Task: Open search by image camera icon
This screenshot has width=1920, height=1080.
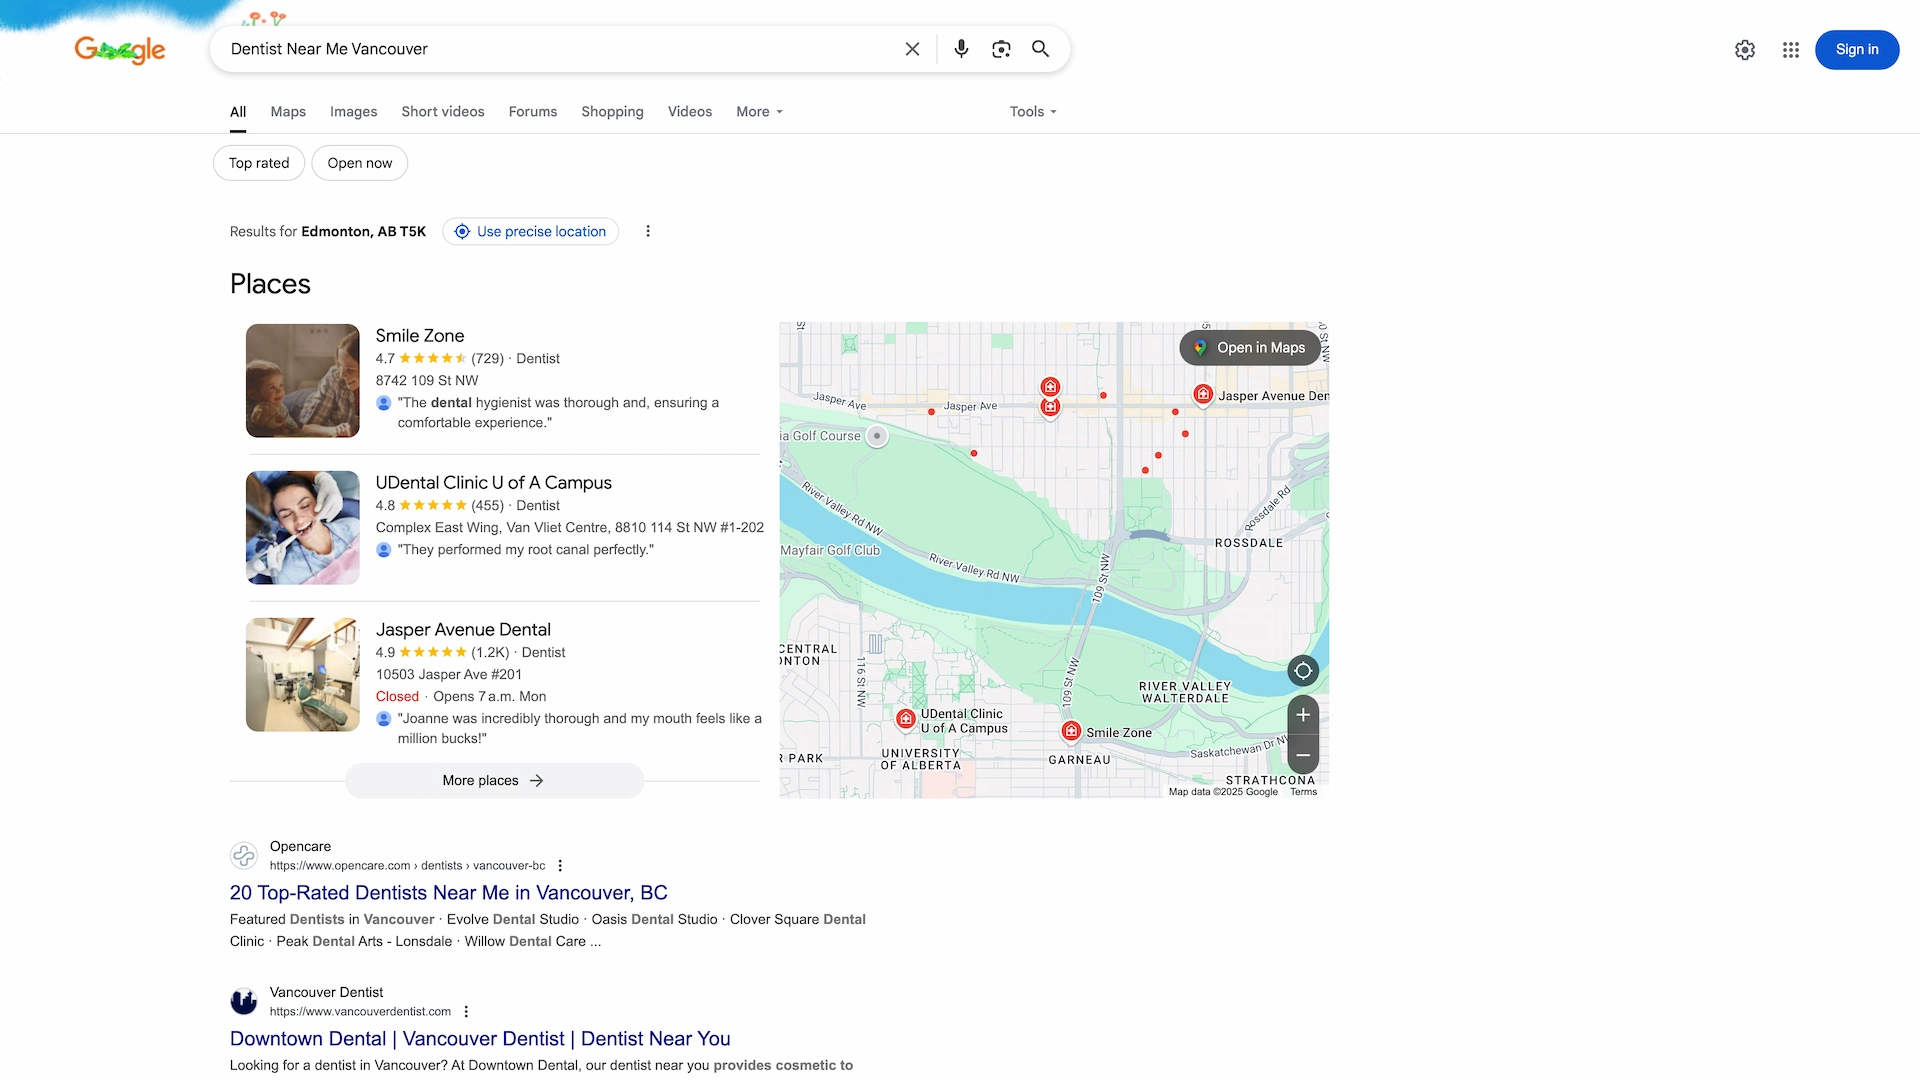Action: pos(1001,49)
